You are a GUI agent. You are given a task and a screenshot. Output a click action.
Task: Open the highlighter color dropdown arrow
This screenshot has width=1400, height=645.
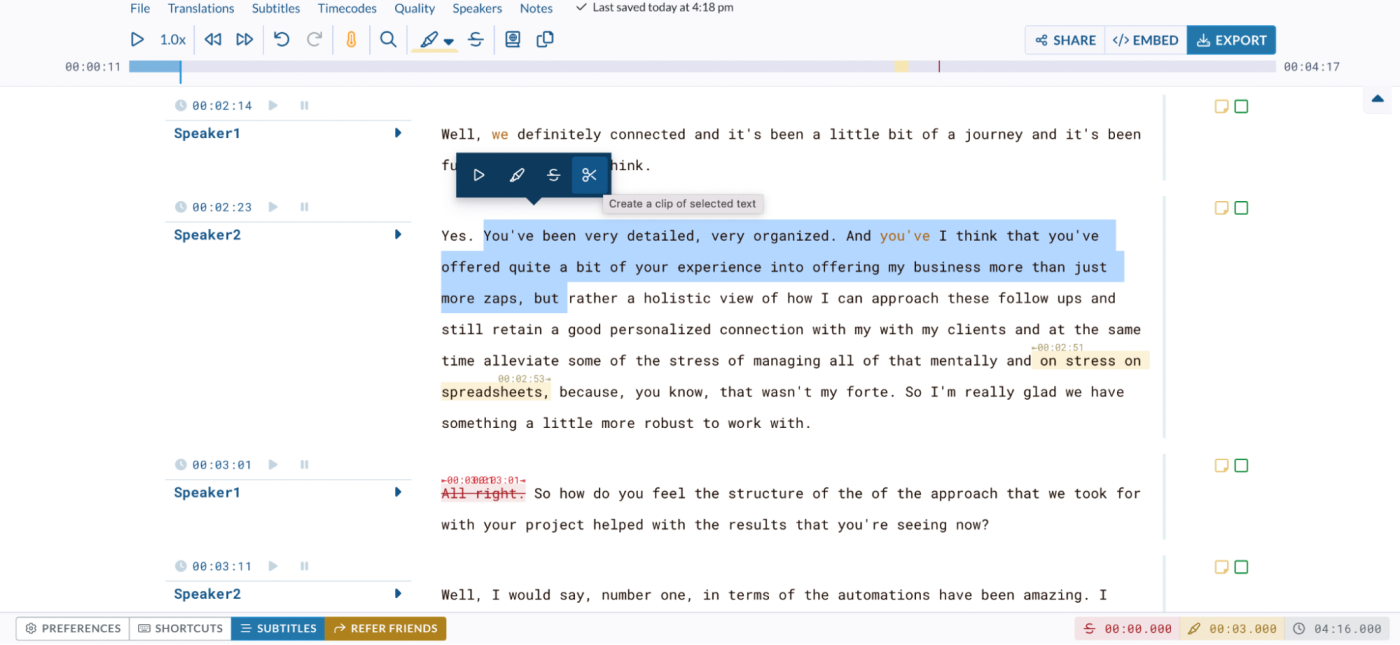pyautogui.click(x=449, y=42)
